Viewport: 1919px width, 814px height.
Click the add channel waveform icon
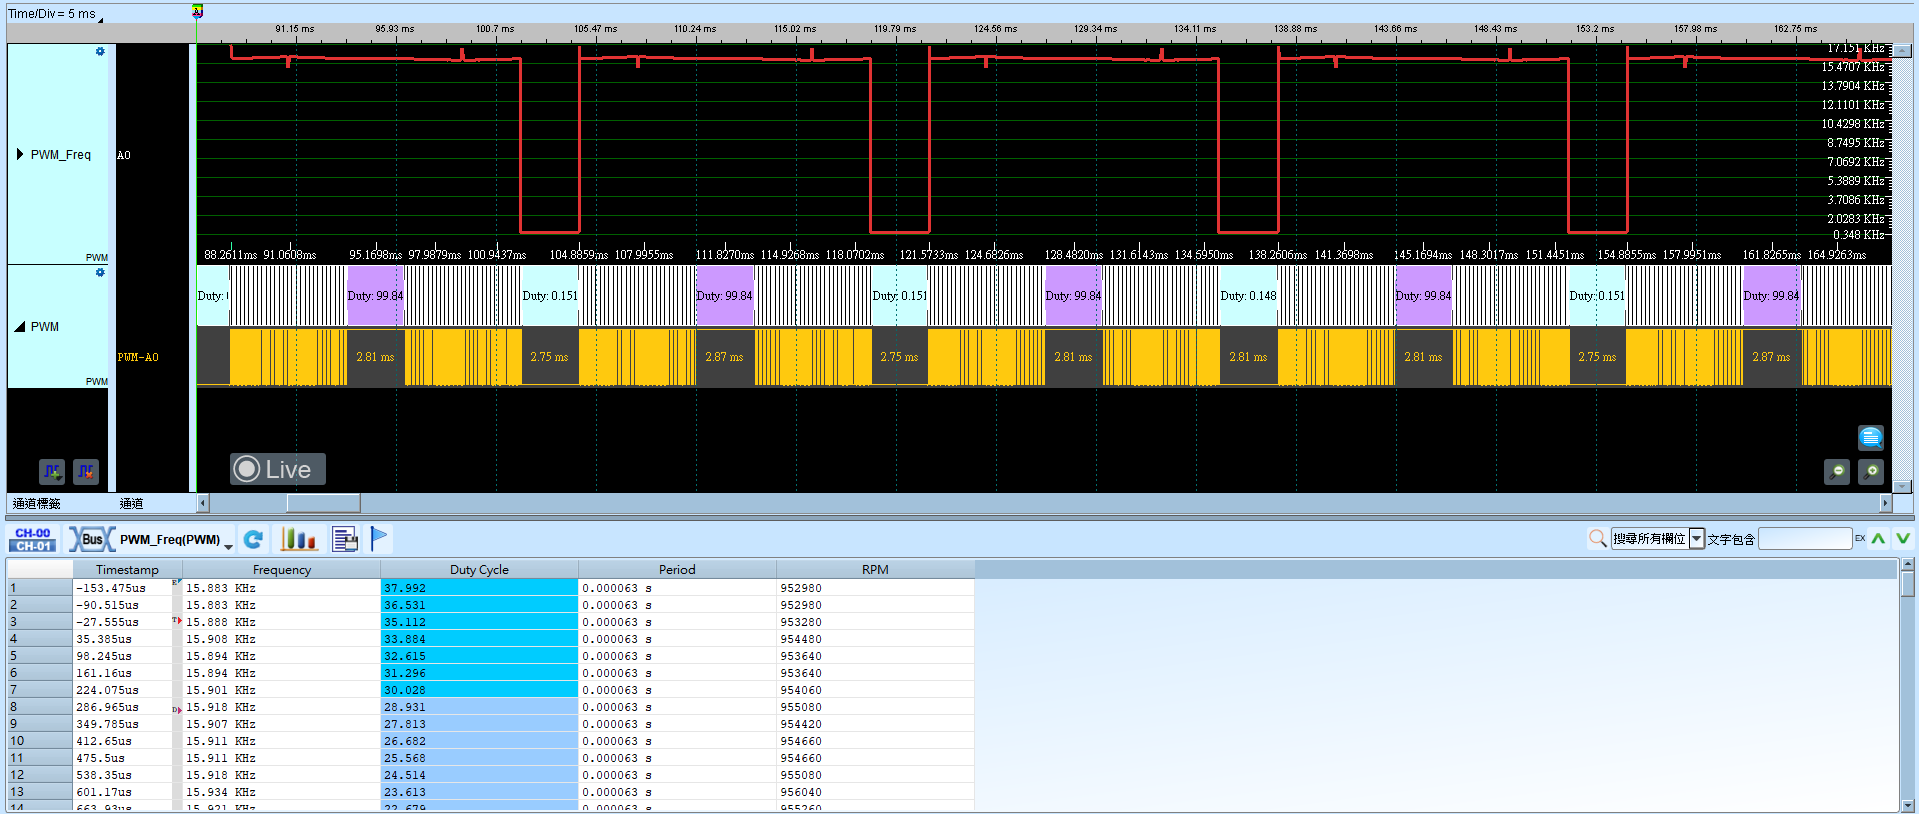point(52,471)
